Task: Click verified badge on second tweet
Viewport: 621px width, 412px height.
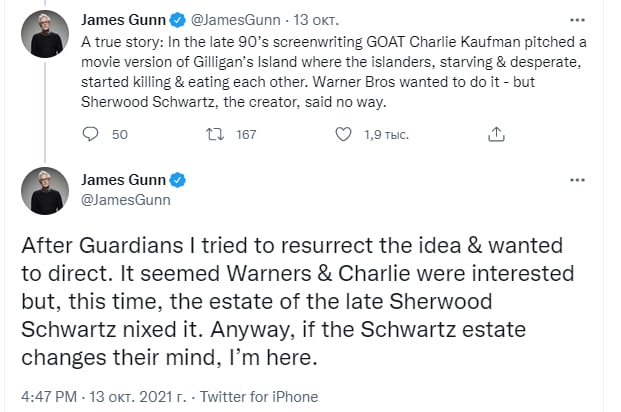Action: (x=178, y=181)
